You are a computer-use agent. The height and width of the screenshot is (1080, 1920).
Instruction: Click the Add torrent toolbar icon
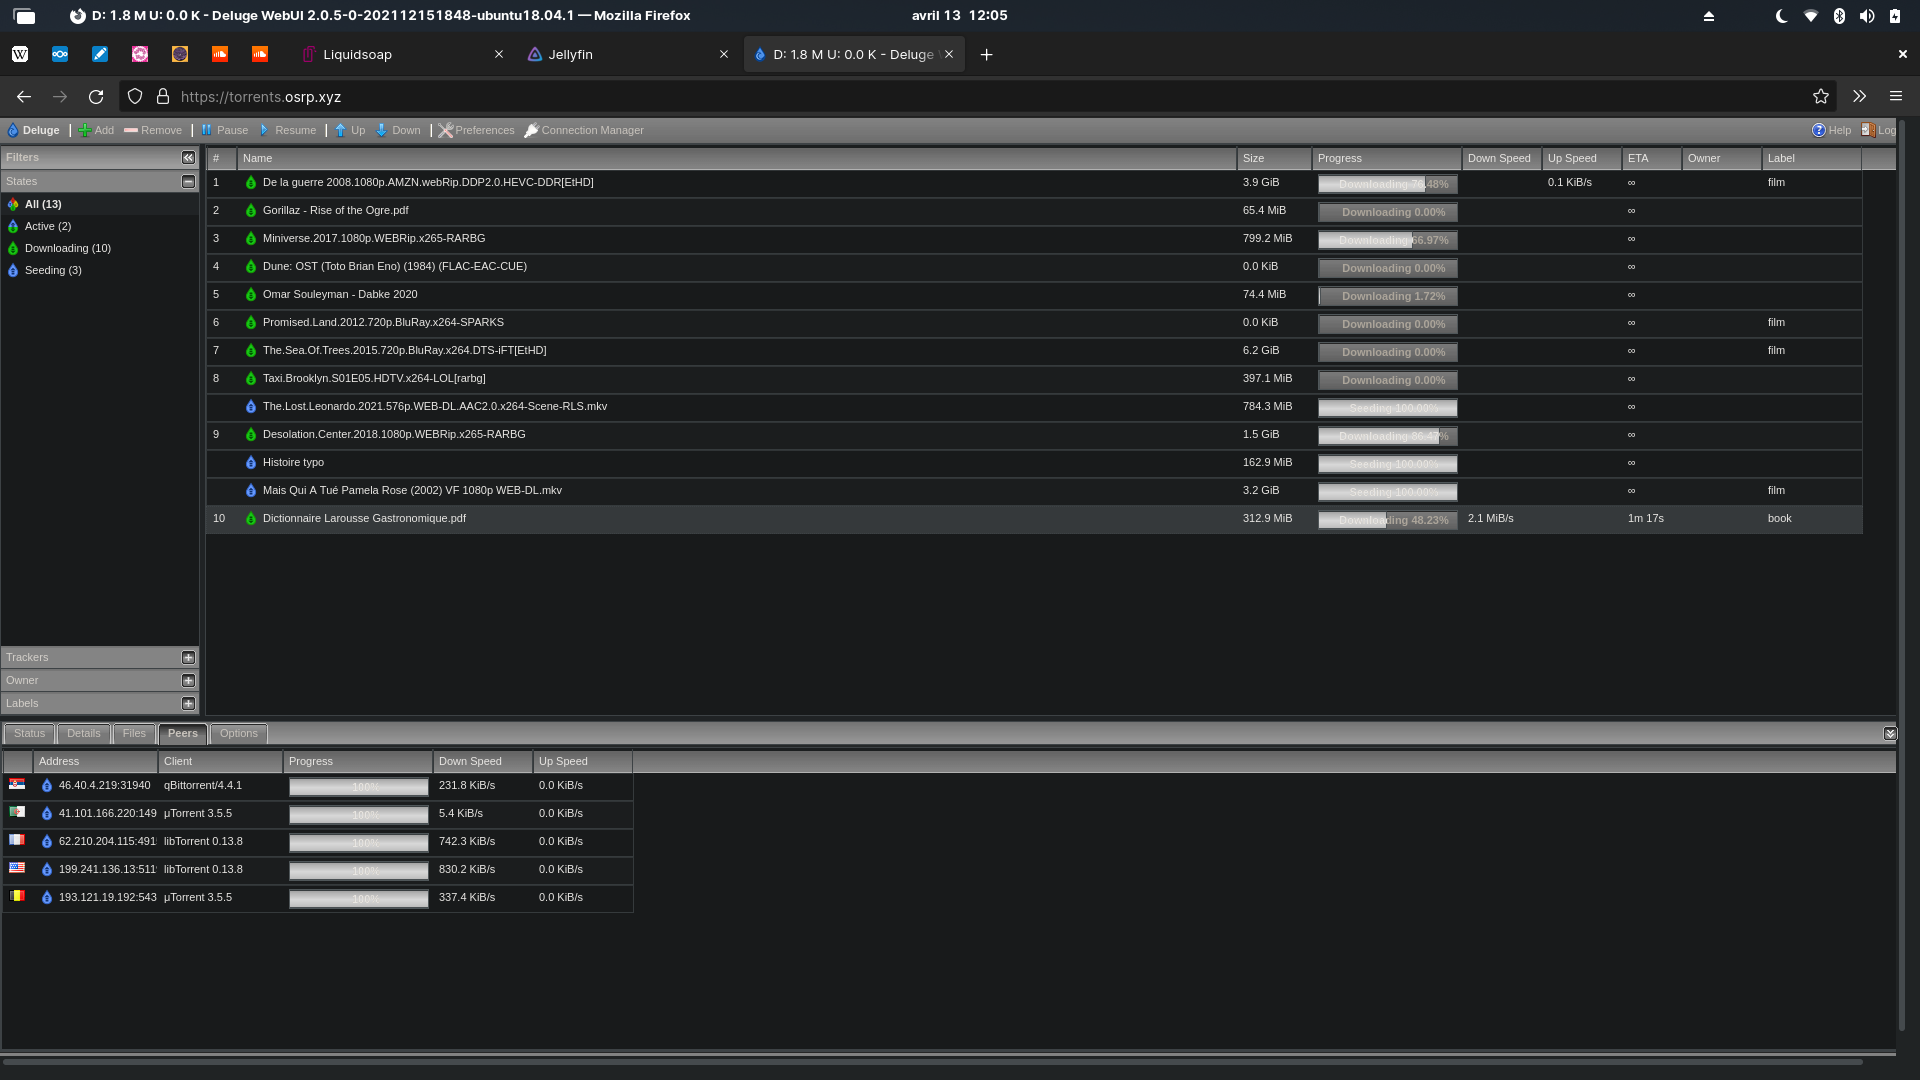pyautogui.click(x=96, y=130)
